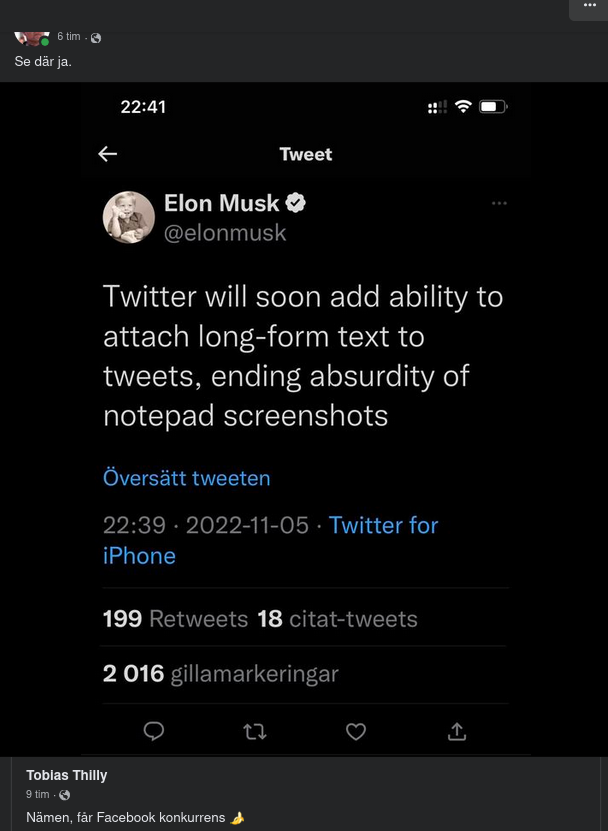
Task: Open Elon Musk's profile picture
Action: point(129,216)
